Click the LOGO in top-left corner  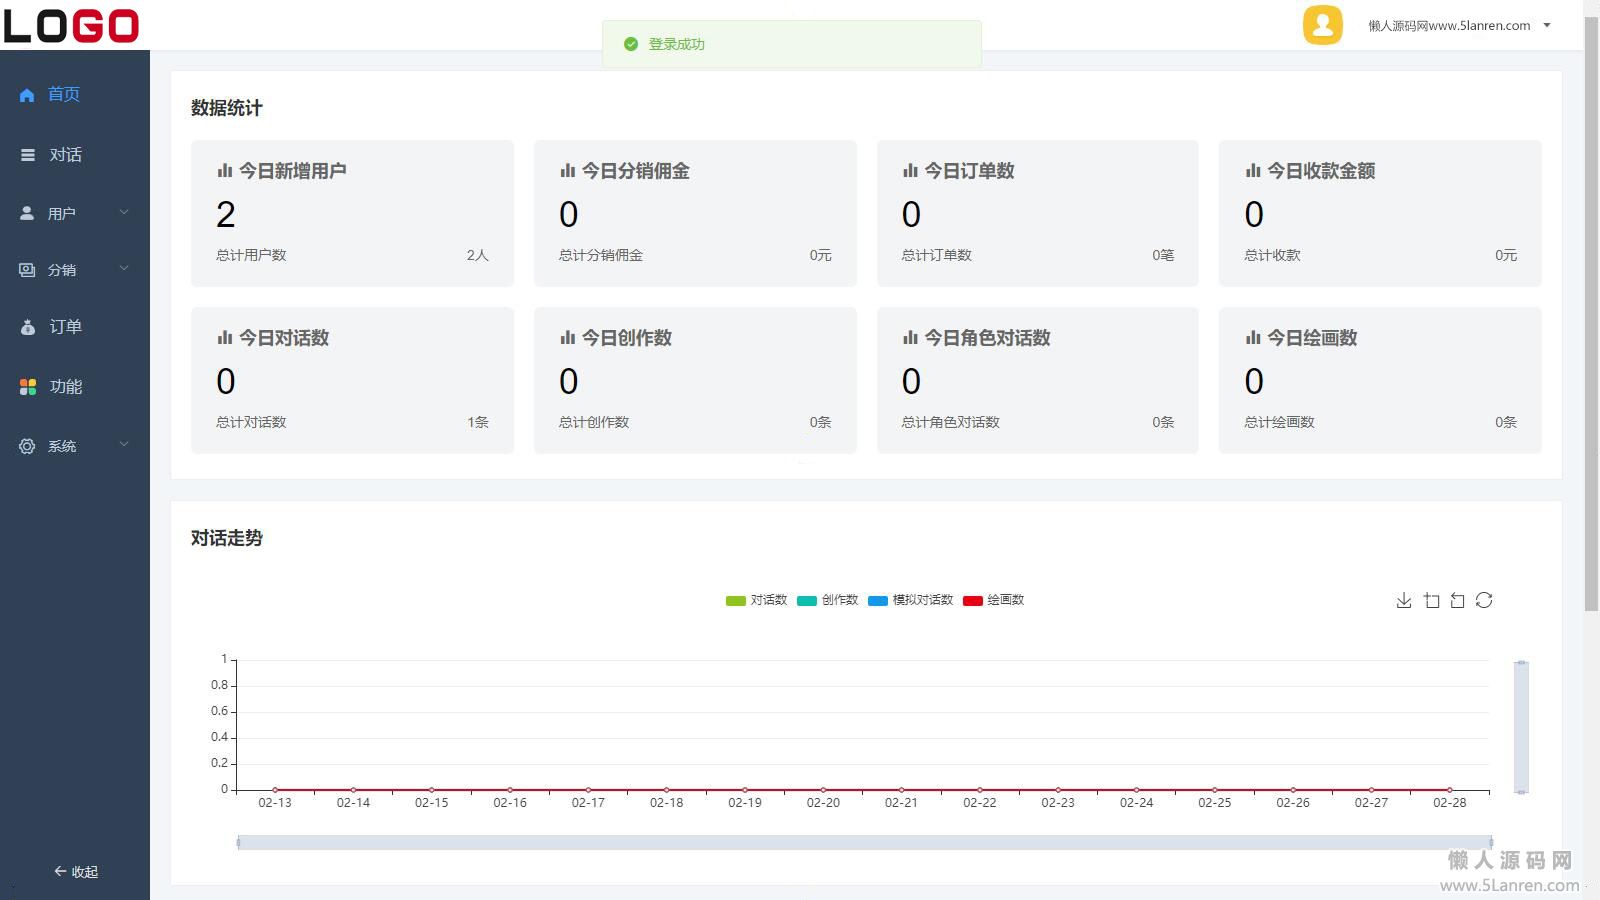(x=71, y=25)
